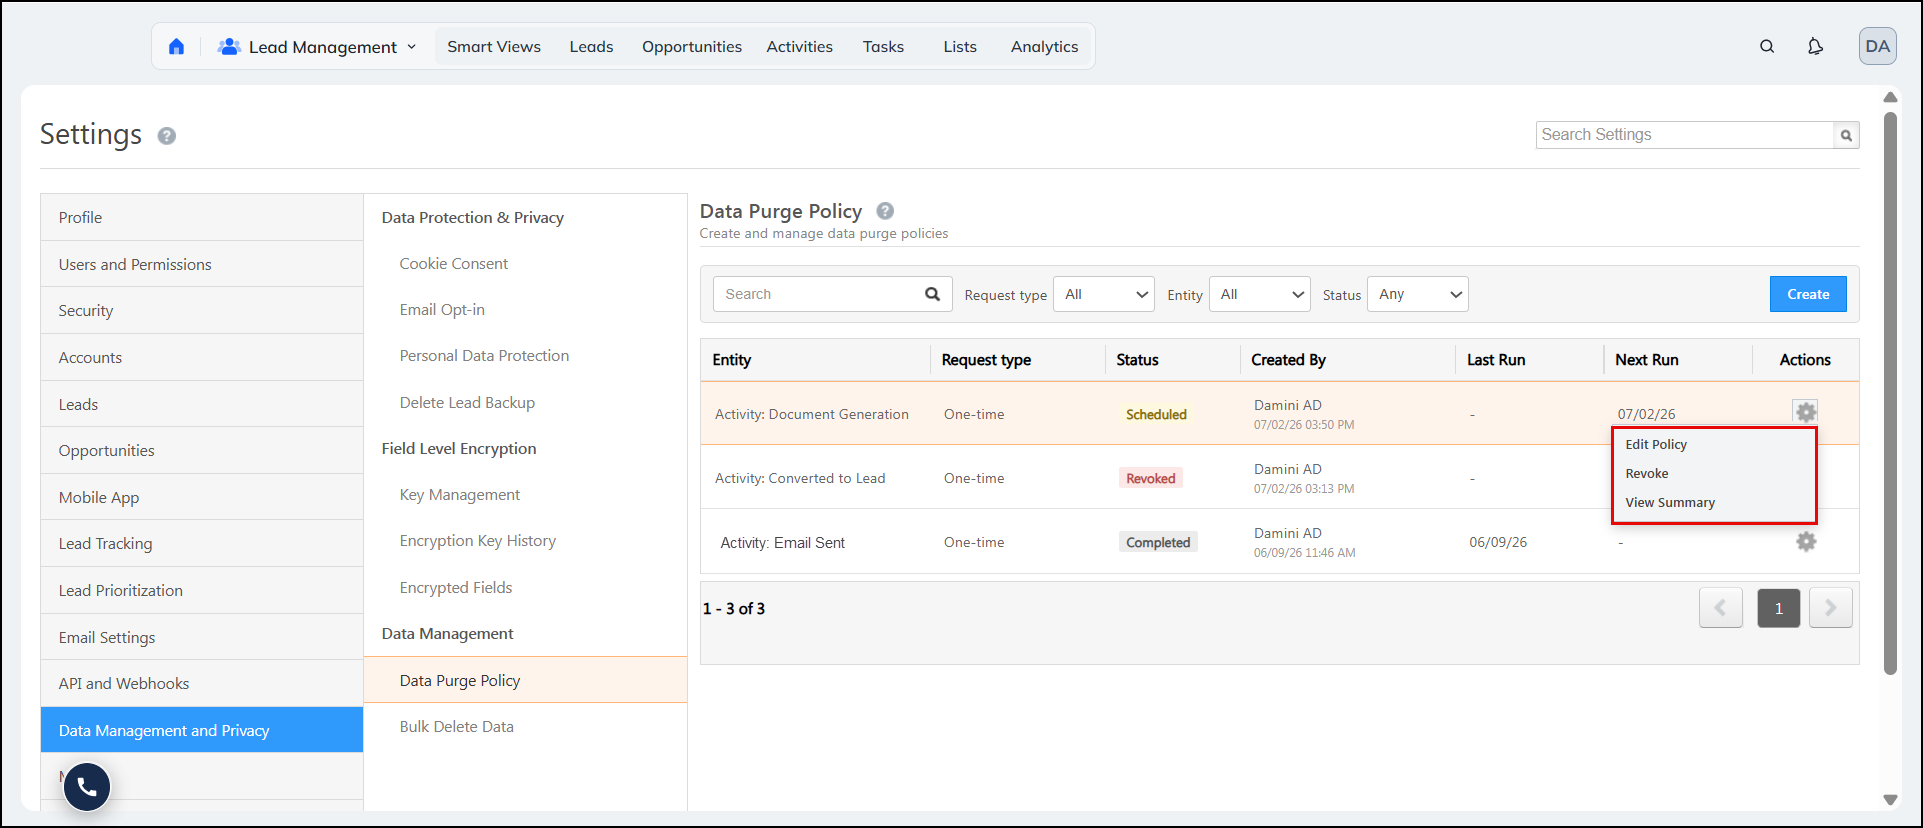The width and height of the screenshot is (1923, 828).
Task: Click in the Search Settings field
Action: click(x=1685, y=135)
